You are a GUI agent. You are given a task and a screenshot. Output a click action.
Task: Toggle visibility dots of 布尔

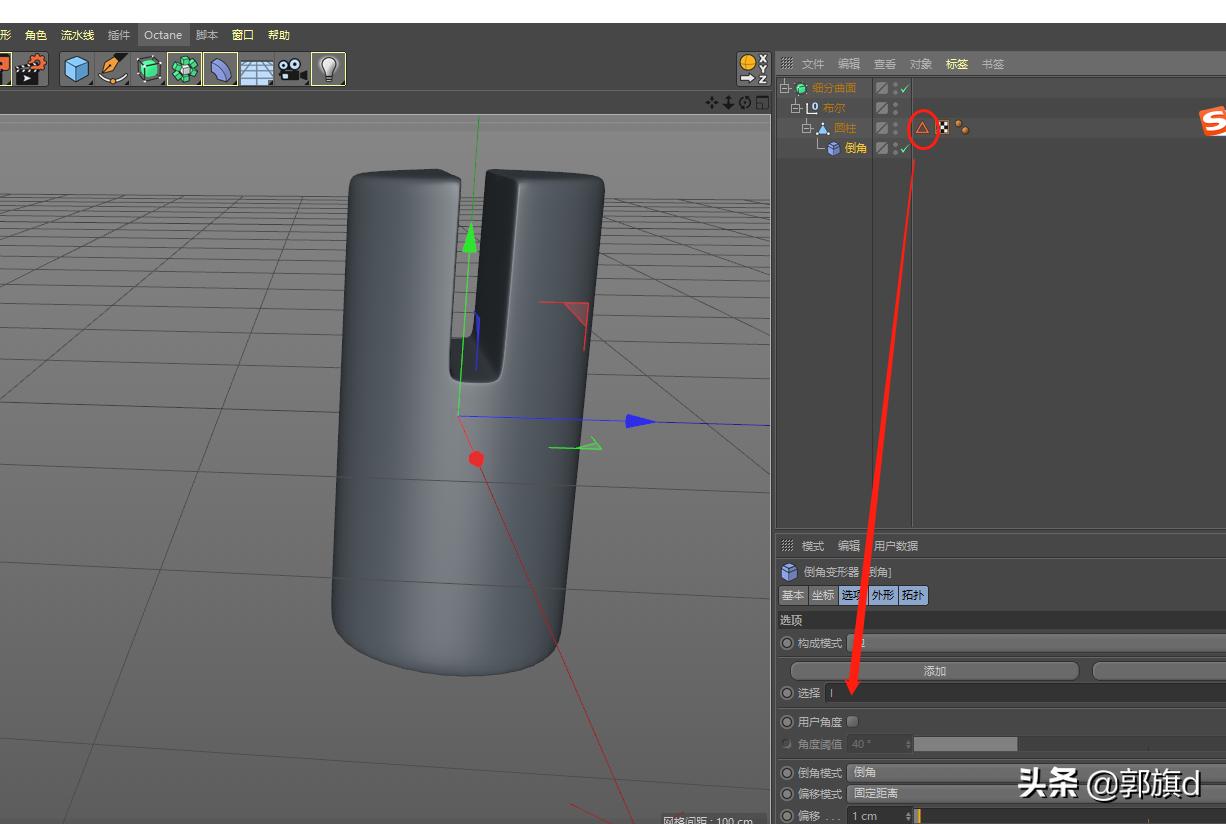click(895, 108)
